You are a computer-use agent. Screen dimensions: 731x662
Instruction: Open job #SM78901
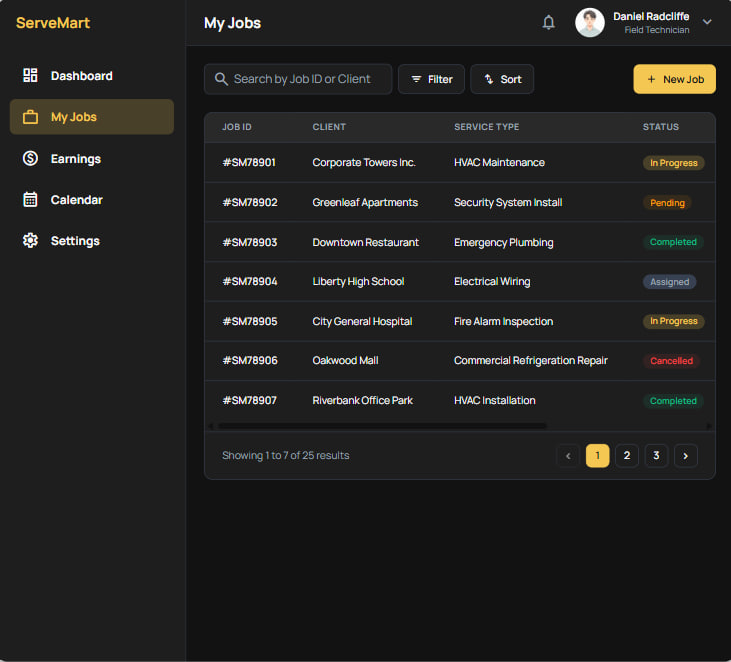pos(249,162)
